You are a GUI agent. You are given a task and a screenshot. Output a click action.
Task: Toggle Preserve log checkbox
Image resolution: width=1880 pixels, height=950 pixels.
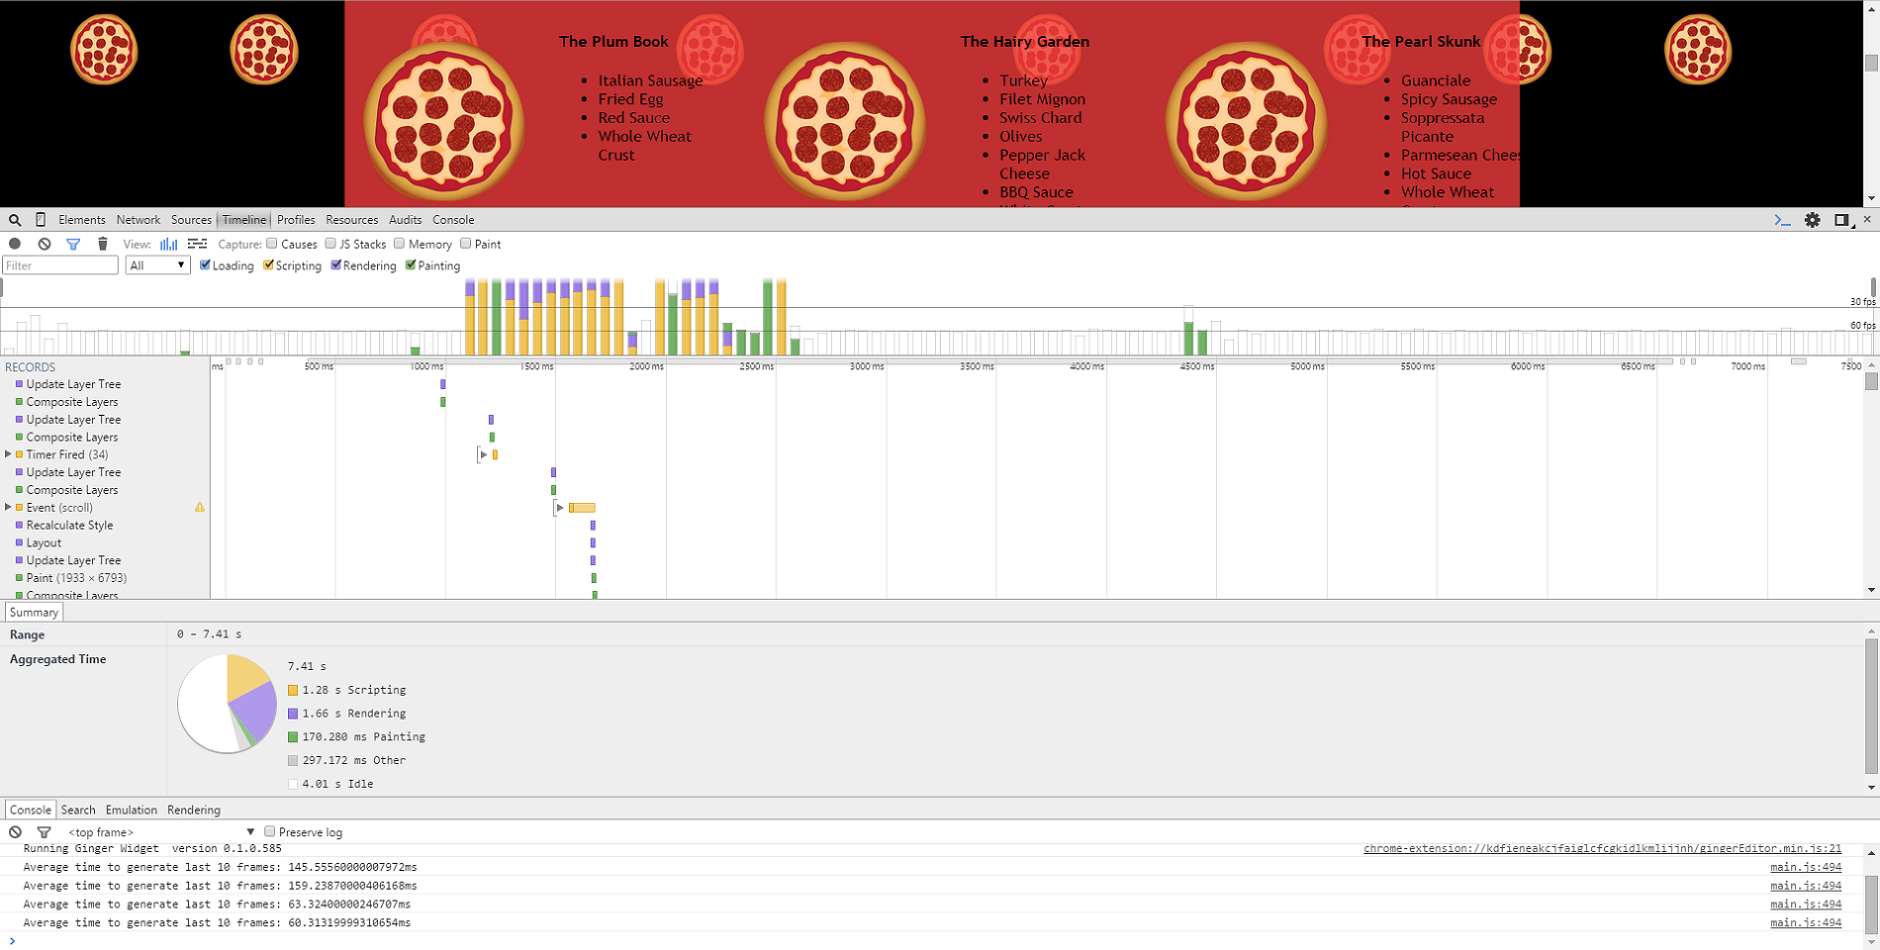click(270, 832)
